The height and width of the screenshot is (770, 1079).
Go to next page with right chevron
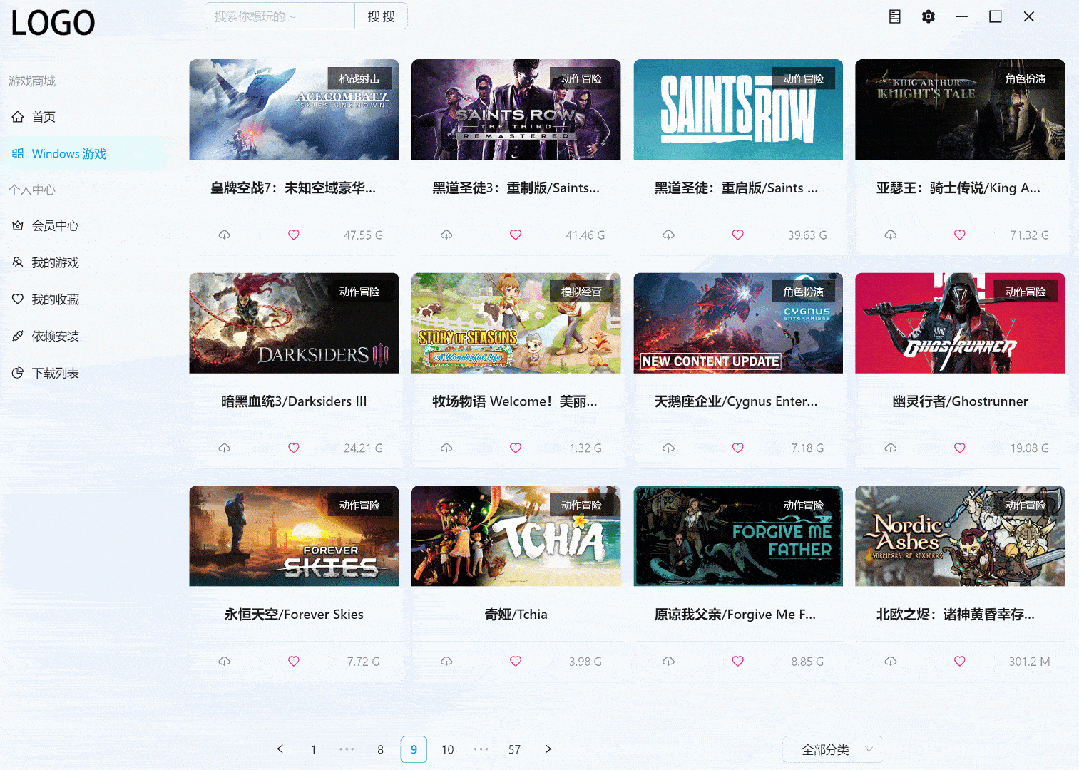pyautogui.click(x=548, y=749)
